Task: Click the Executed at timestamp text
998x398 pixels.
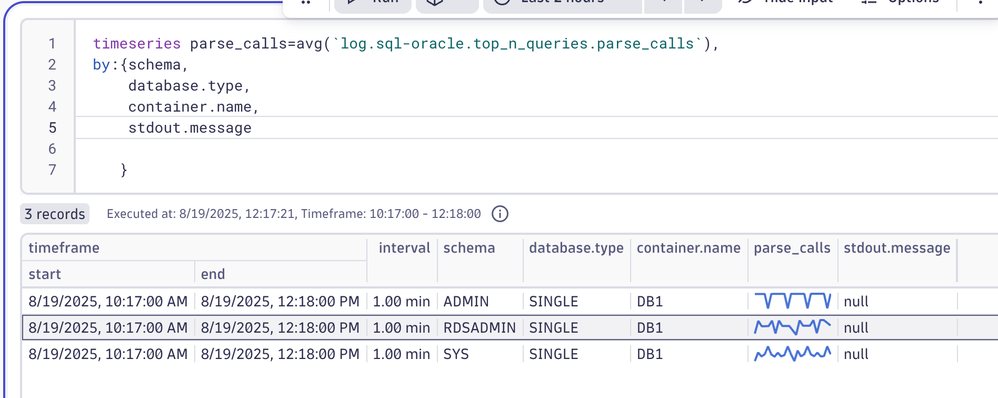Action: pyautogui.click(x=201, y=214)
